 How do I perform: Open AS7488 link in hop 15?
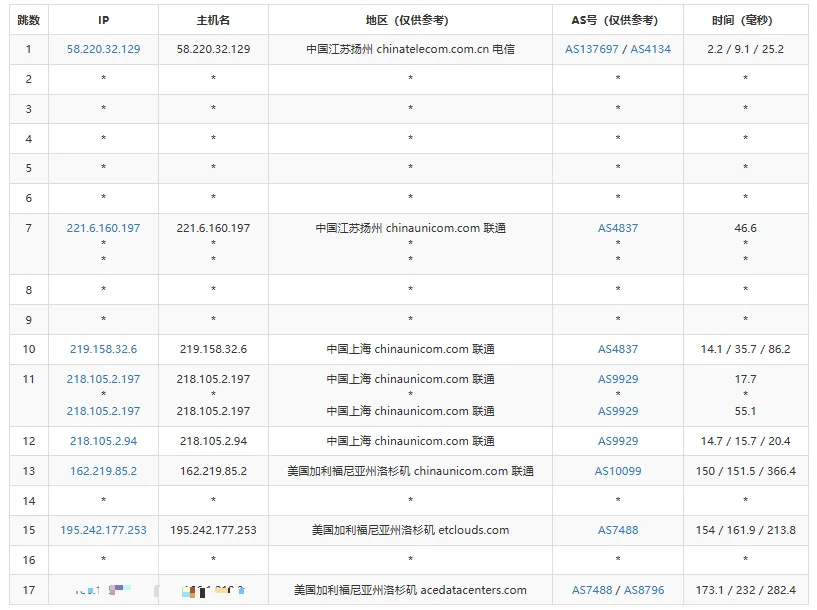617,530
